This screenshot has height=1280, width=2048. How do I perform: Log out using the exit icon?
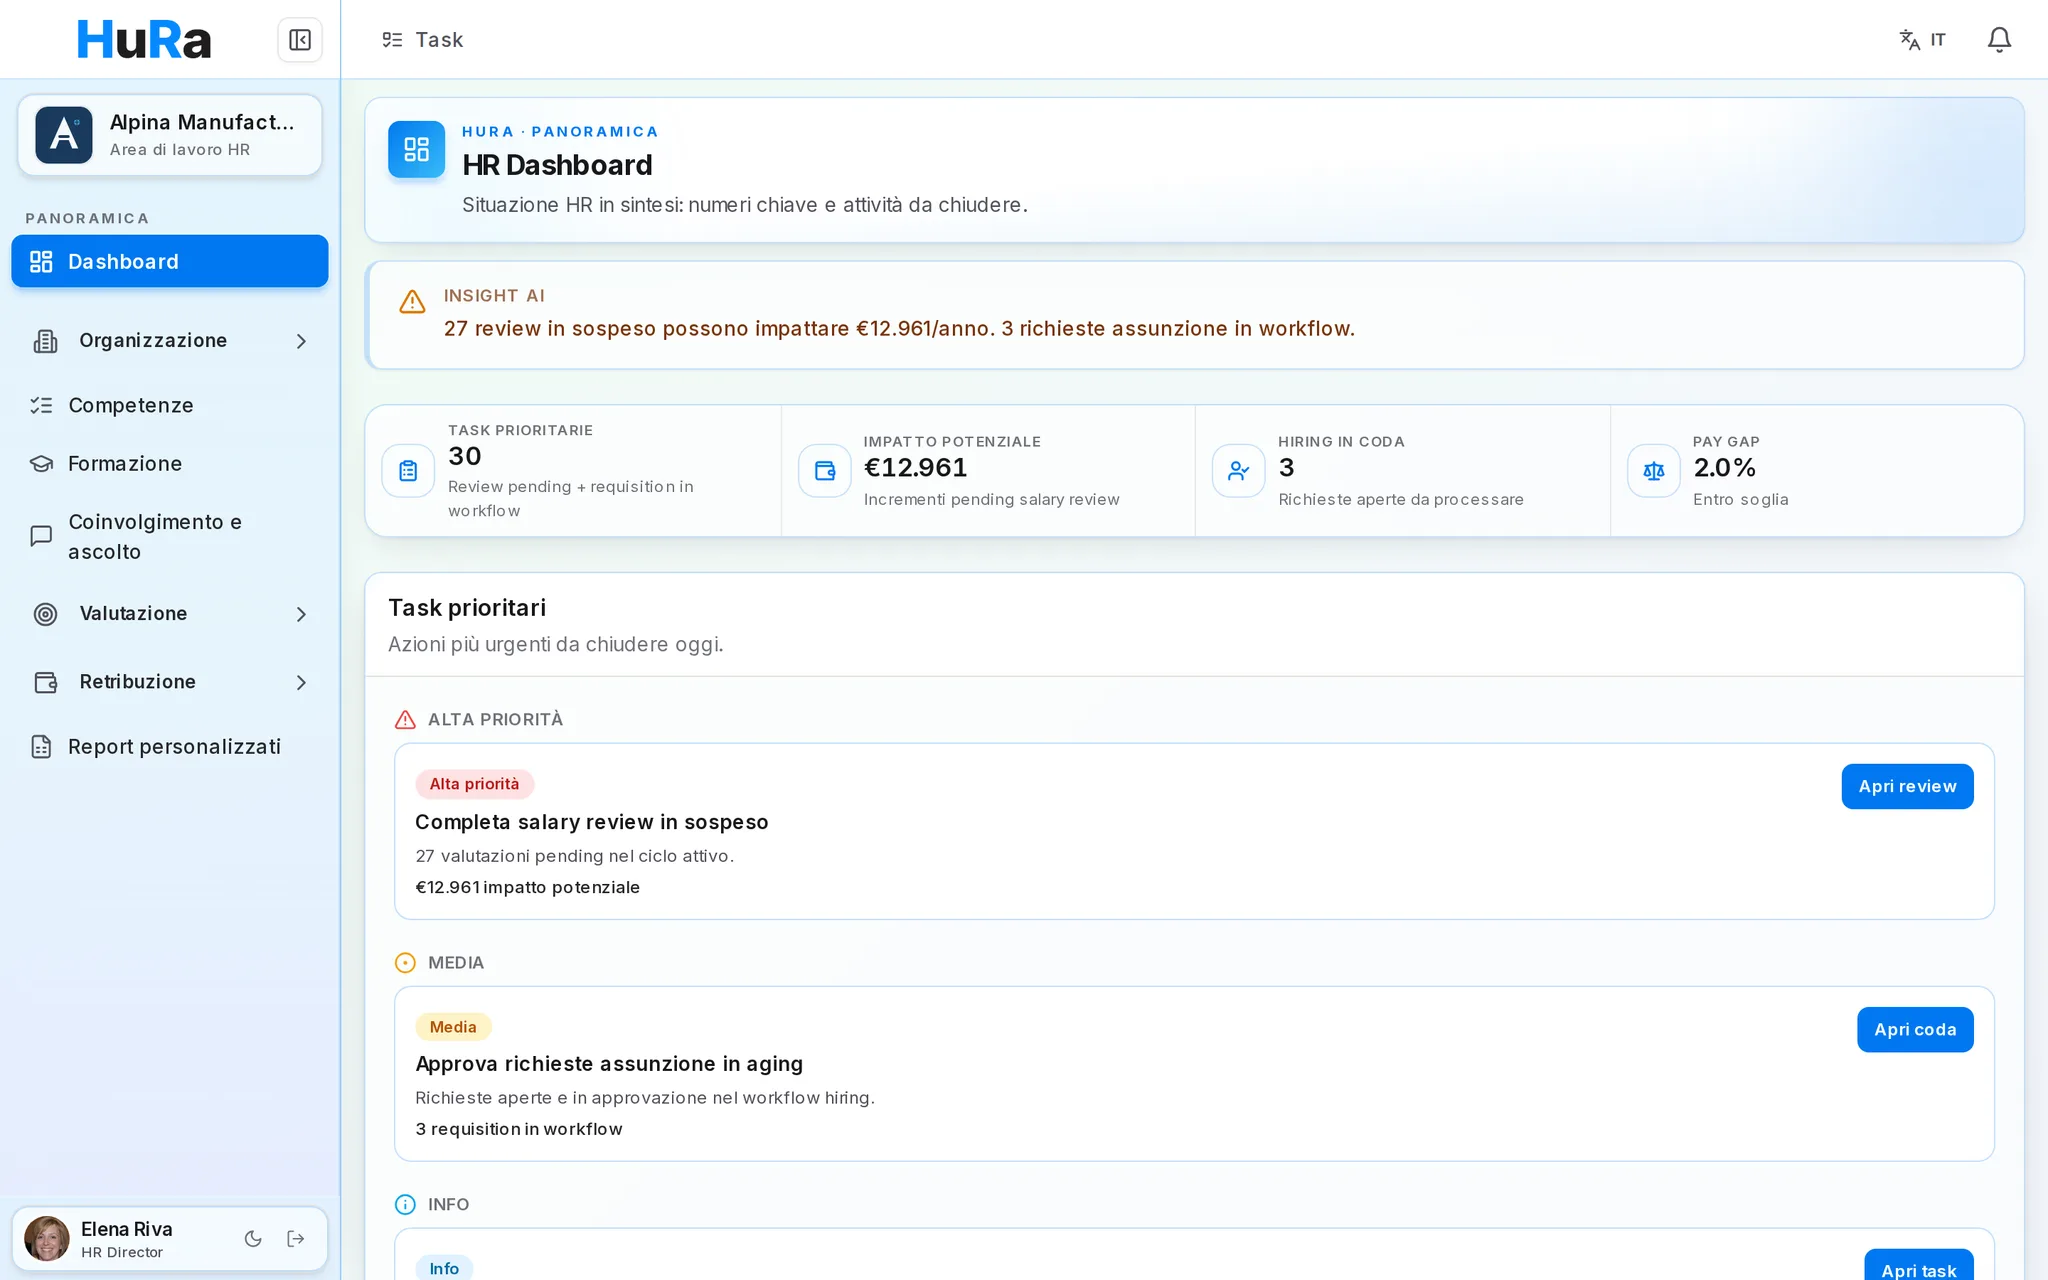(x=296, y=1239)
